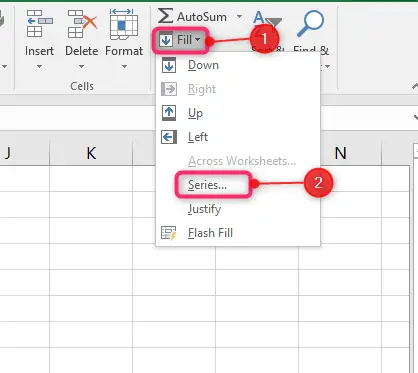Click the Delete cells icon
The height and width of the screenshot is (373, 418).
point(82,23)
